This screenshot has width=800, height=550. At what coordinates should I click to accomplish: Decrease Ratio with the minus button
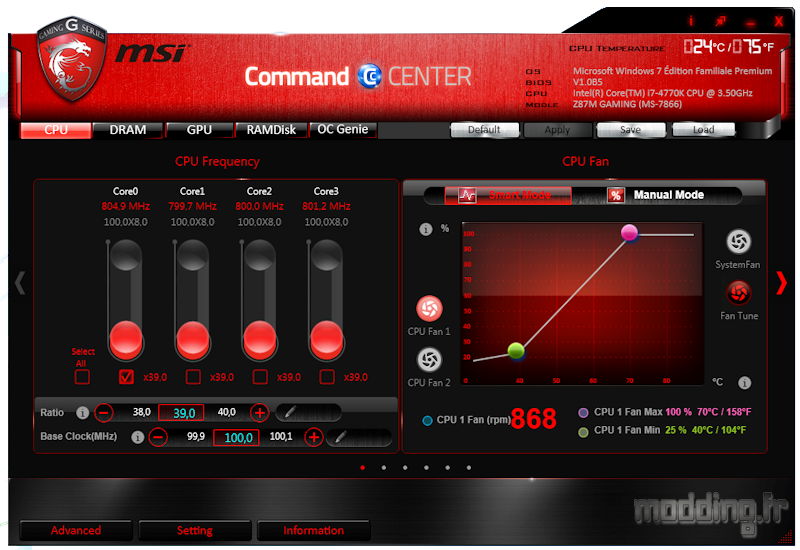pos(104,412)
